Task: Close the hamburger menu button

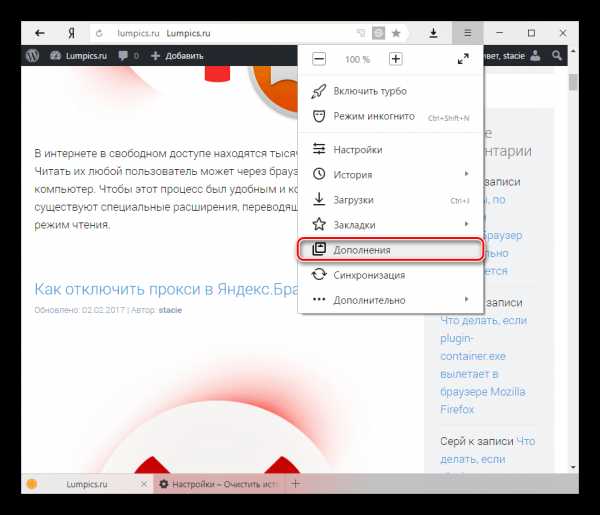Action: pyautogui.click(x=467, y=33)
